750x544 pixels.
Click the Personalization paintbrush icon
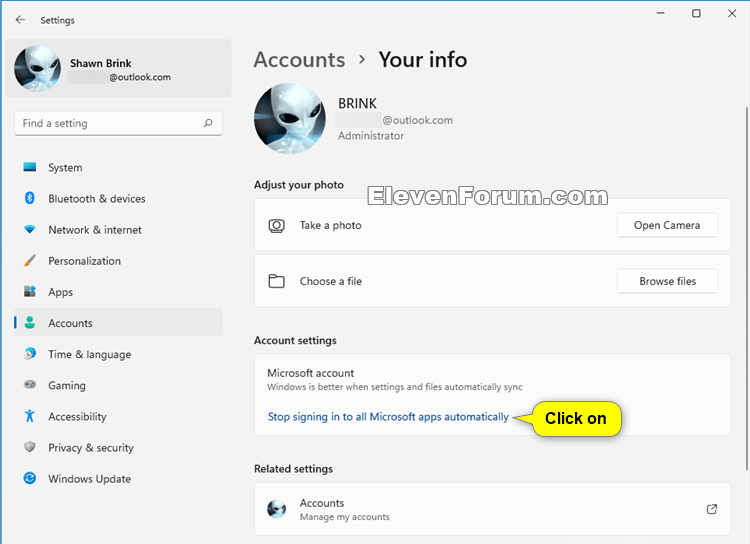click(x=30, y=260)
